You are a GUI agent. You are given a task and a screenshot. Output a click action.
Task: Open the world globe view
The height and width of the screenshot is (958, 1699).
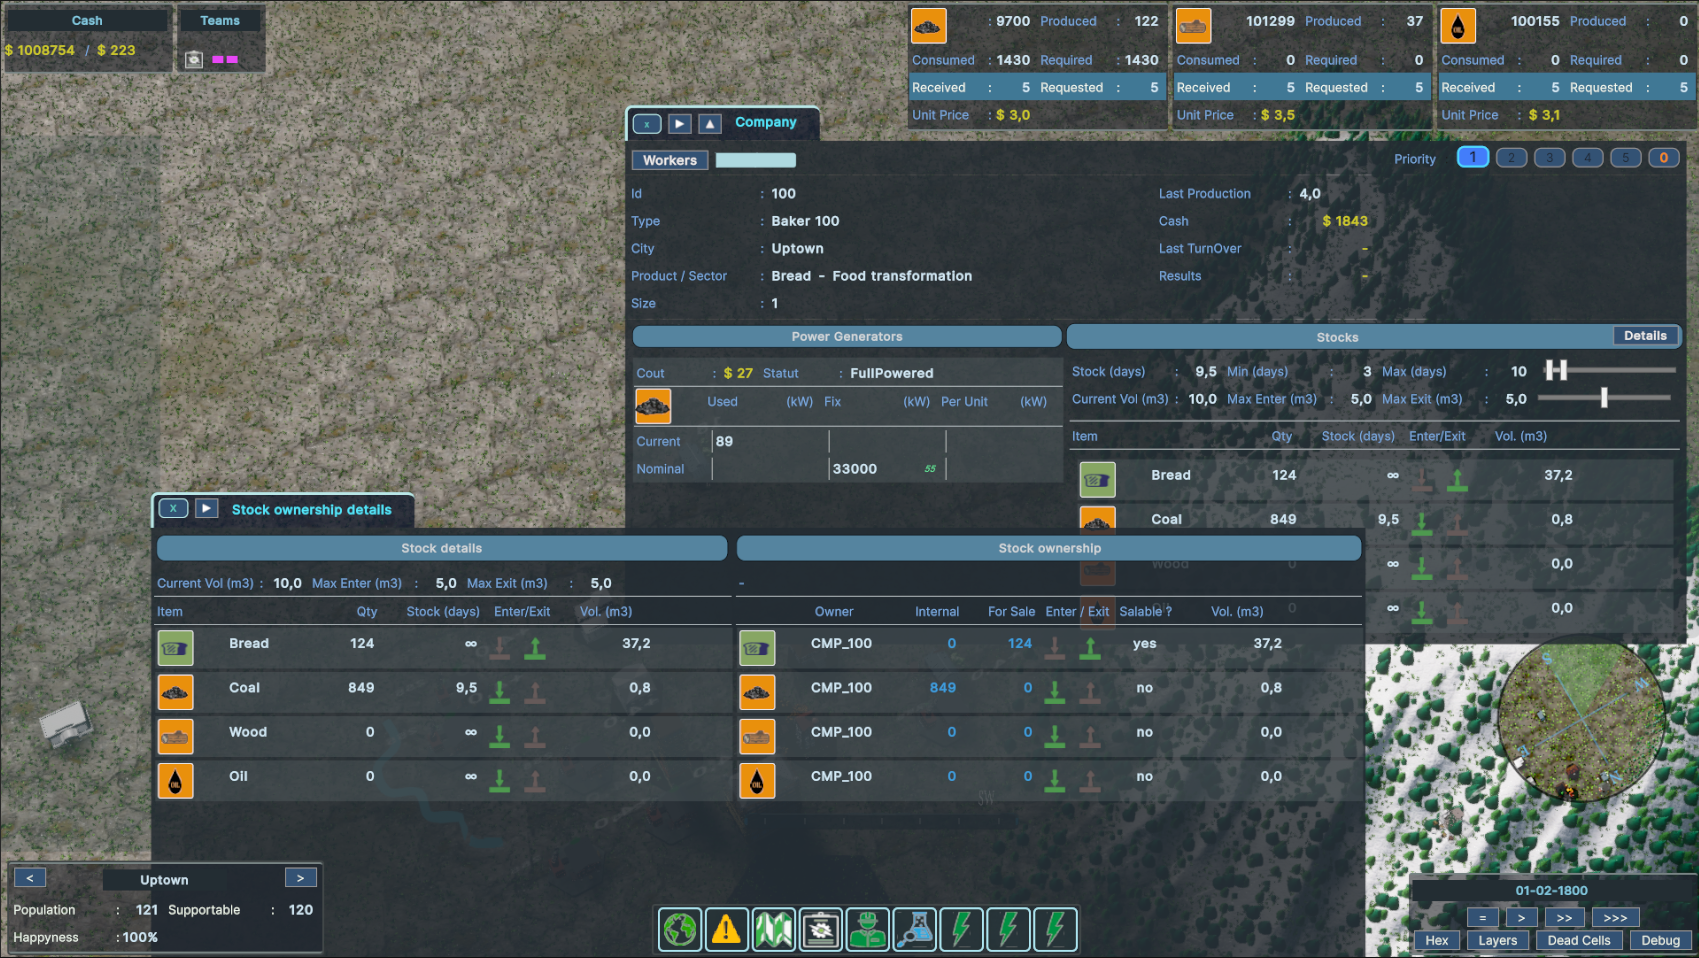pyautogui.click(x=680, y=929)
